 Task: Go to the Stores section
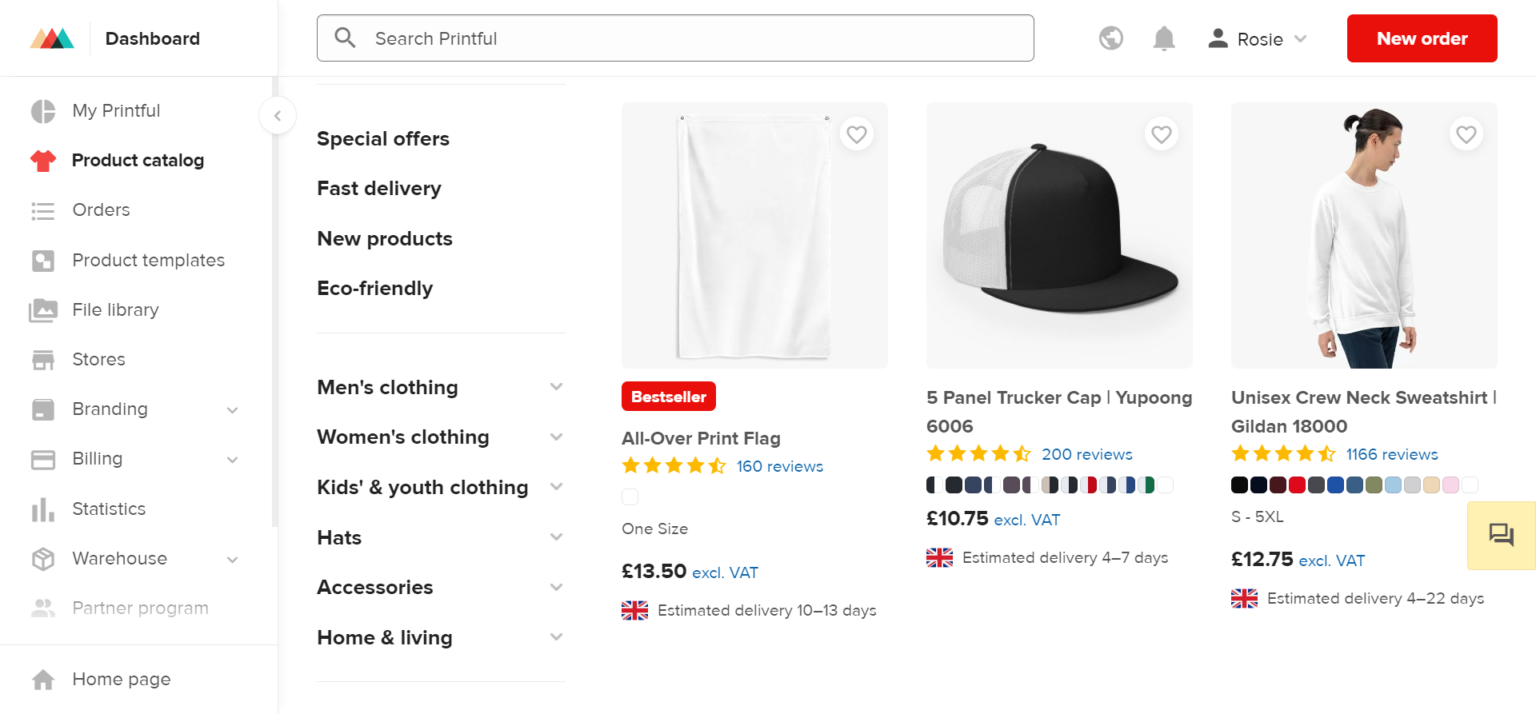click(x=98, y=359)
